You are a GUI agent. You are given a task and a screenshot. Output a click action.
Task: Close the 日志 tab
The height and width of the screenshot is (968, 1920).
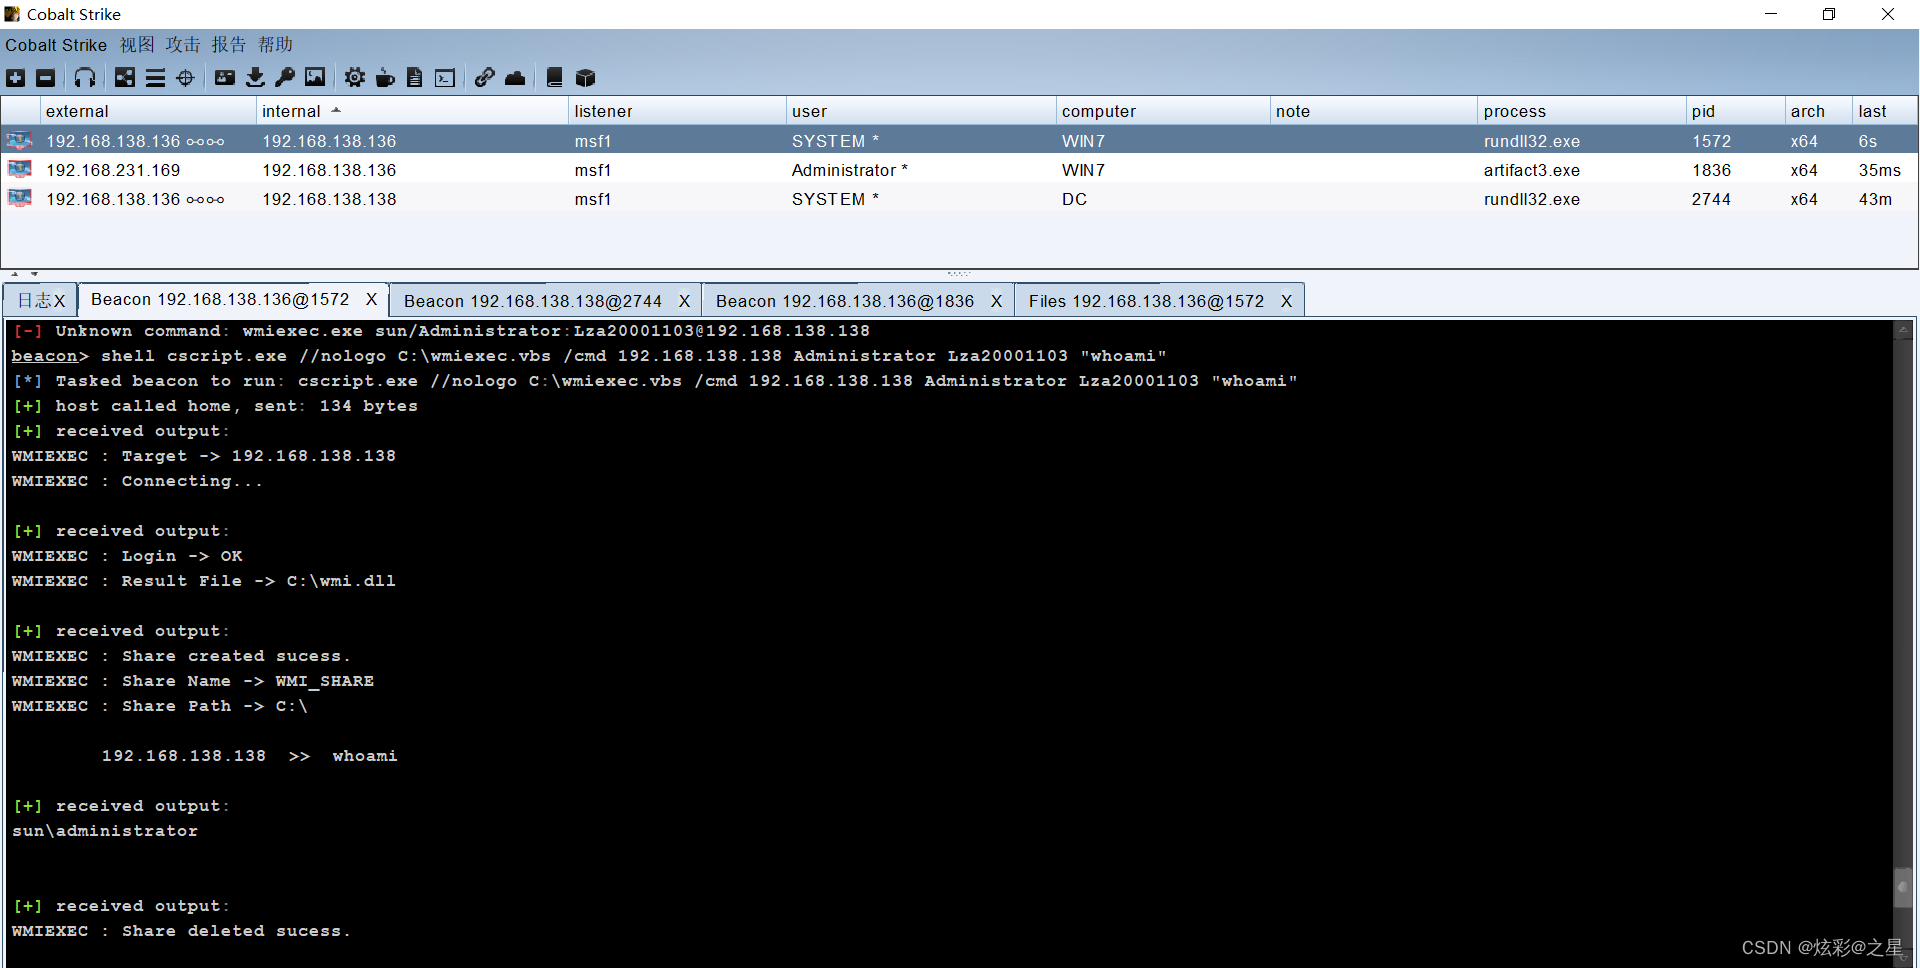(x=60, y=301)
